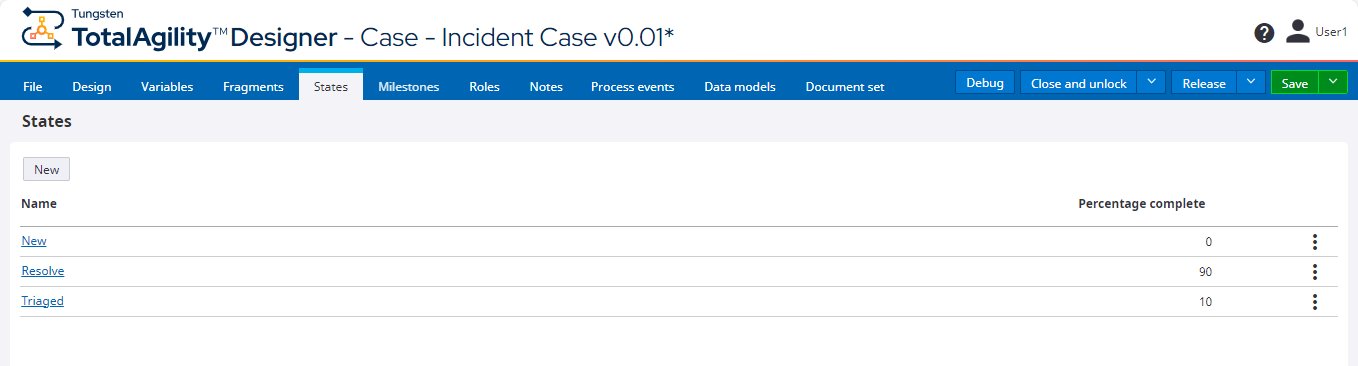Open actions menu for Resolve state row
The image size is (1358, 366).
click(x=1315, y=272)
